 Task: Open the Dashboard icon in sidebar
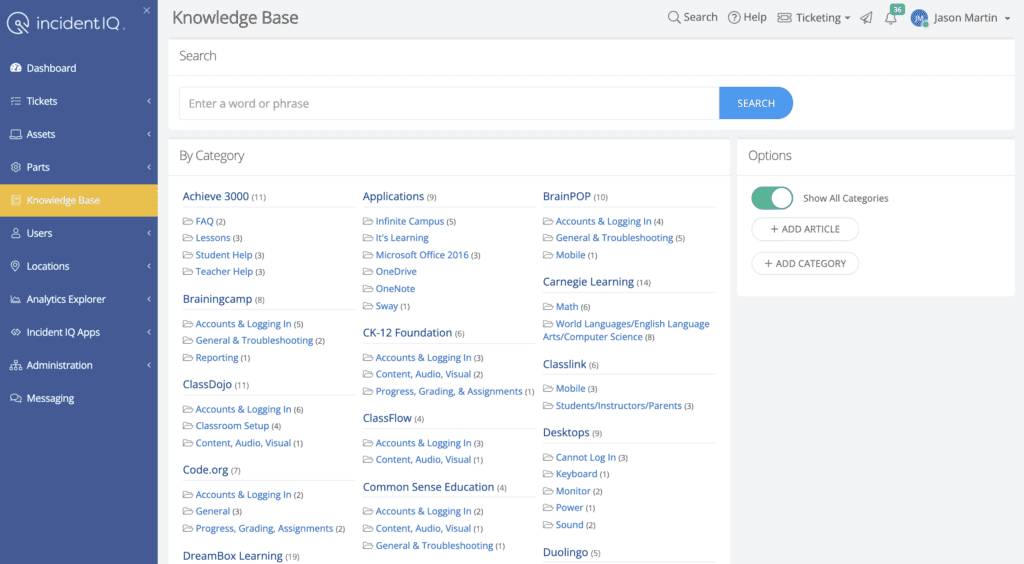[x=16, y=68]
